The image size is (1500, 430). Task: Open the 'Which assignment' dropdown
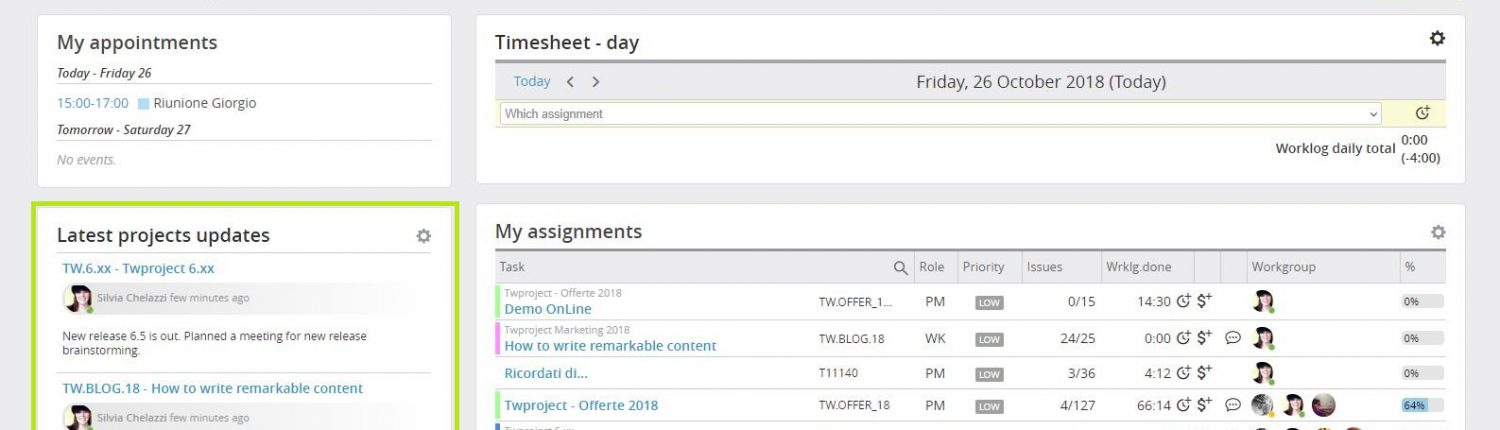pyautogui.click(x=940, y=114)
